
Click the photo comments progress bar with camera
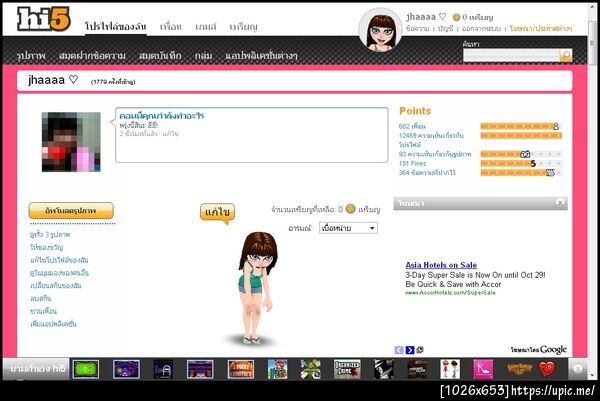[x=521, y=154]
